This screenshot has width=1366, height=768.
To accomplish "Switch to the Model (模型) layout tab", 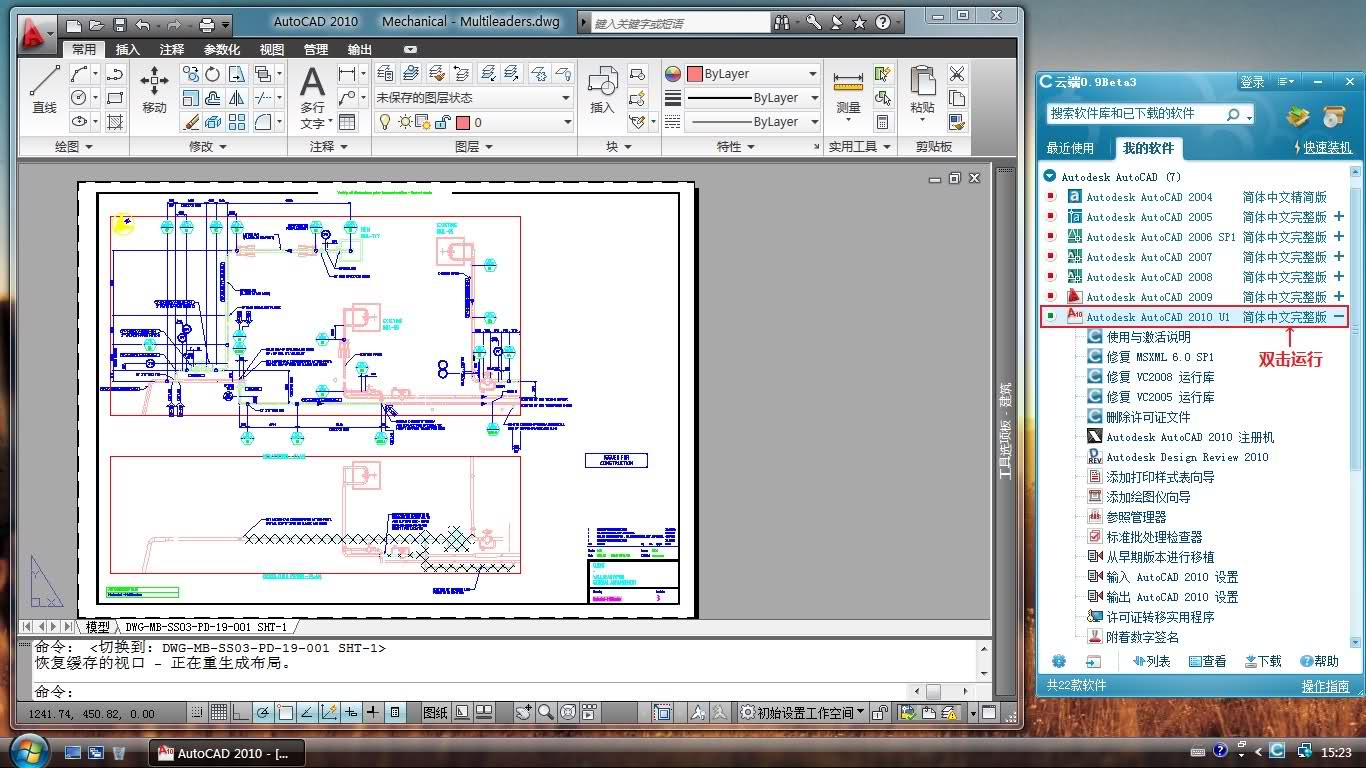I will pyautogui.click(x=97, y=627).
